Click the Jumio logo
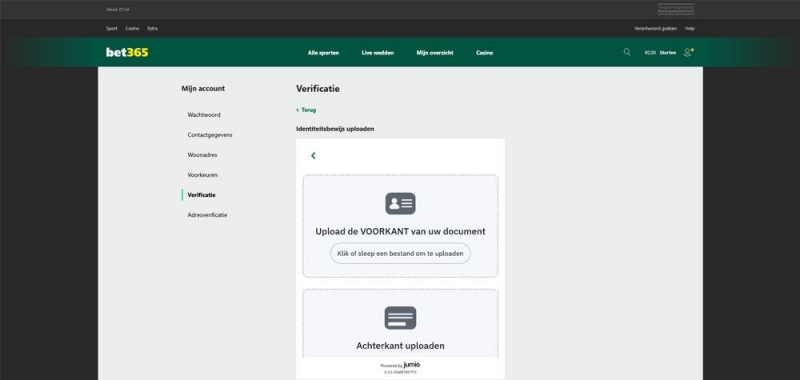Image resolution: width=800 pixels, height=380 pixels. (x=411, y=365)
